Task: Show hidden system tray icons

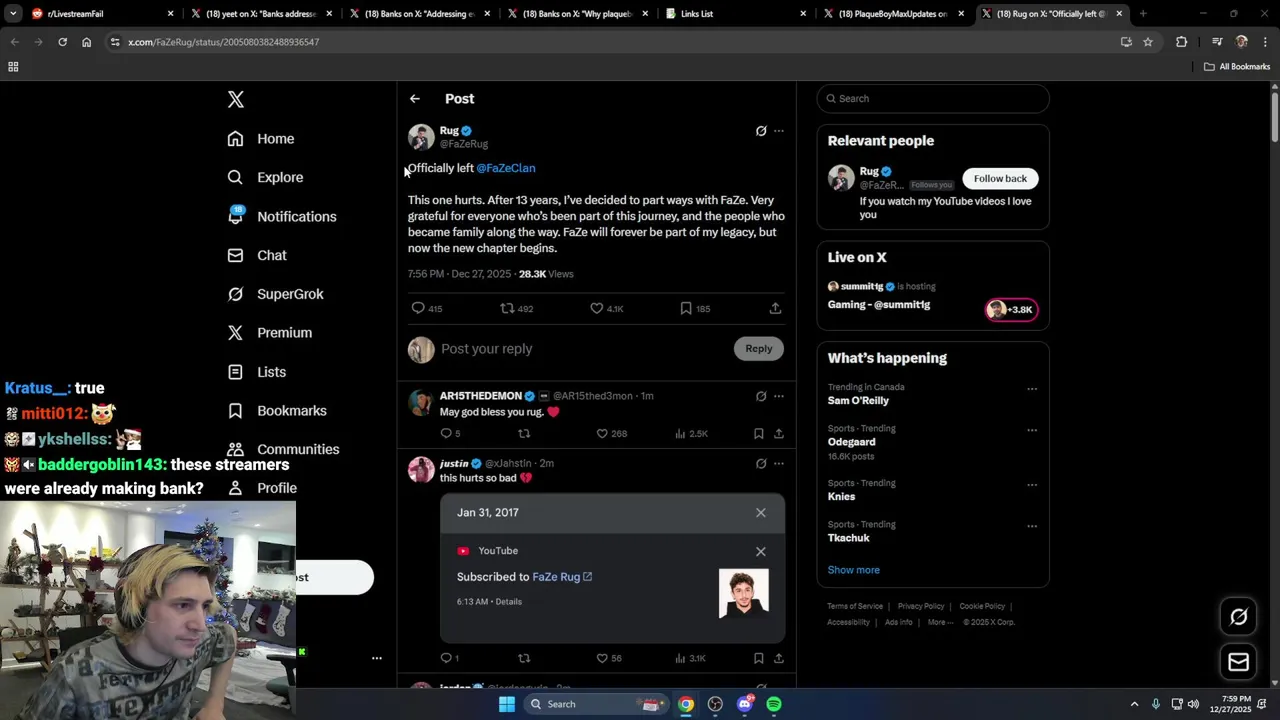Action: (1134, 704)
